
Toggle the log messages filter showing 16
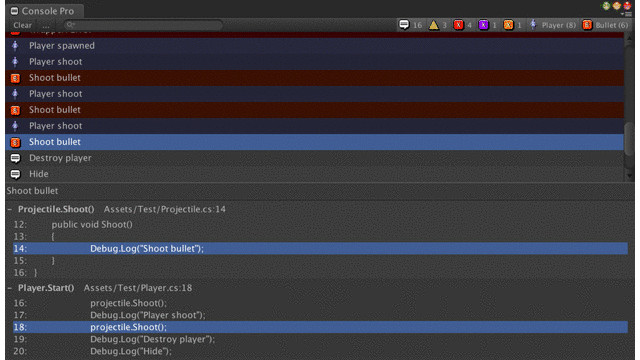coord(411,25)
